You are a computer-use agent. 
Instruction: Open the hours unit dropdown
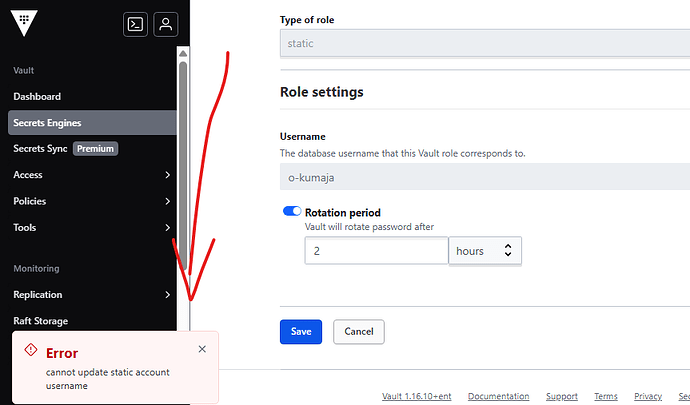point(485,251)
